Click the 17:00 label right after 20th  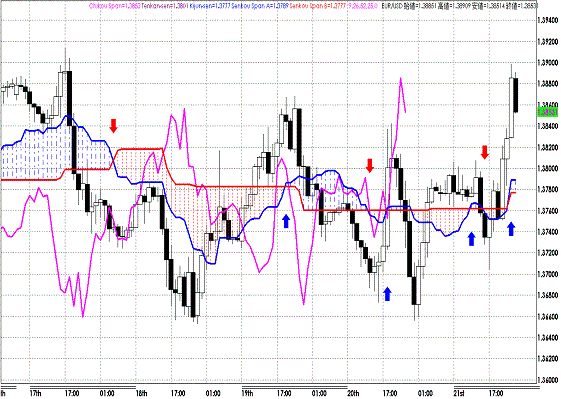tap(389, 394)
